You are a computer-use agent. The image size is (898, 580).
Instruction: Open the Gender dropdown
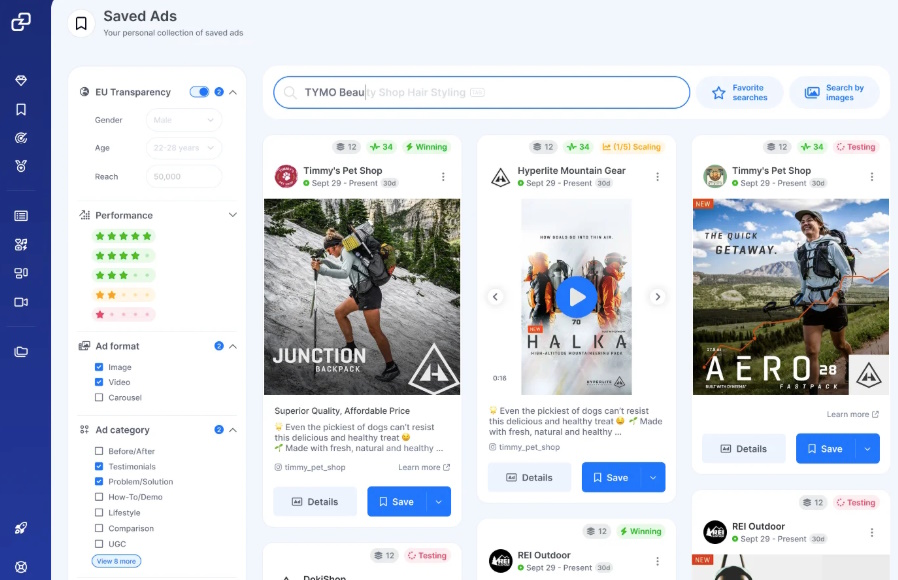click(184, 120)
